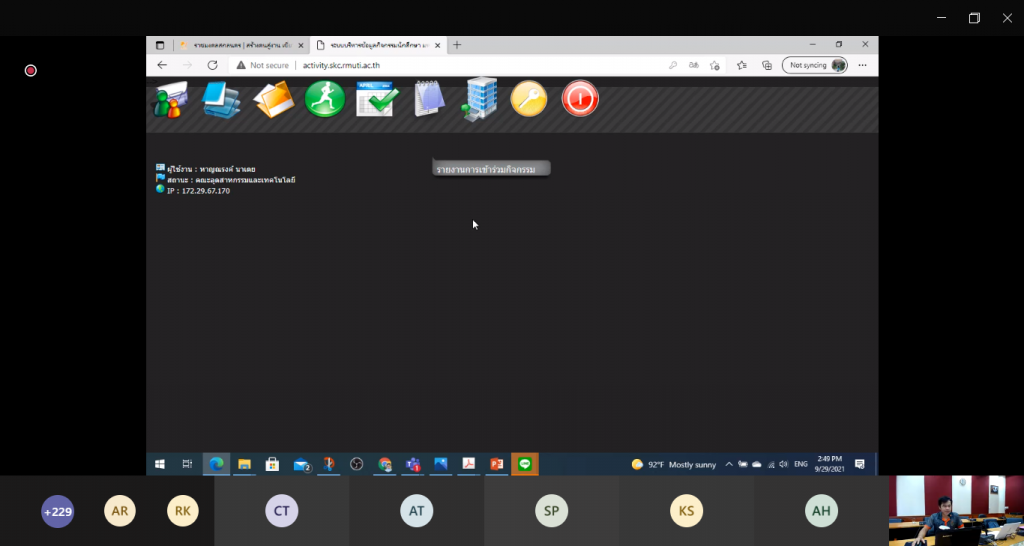
Task: Click the presenter's webcam video thumbnail
Action: coord(956,510)
